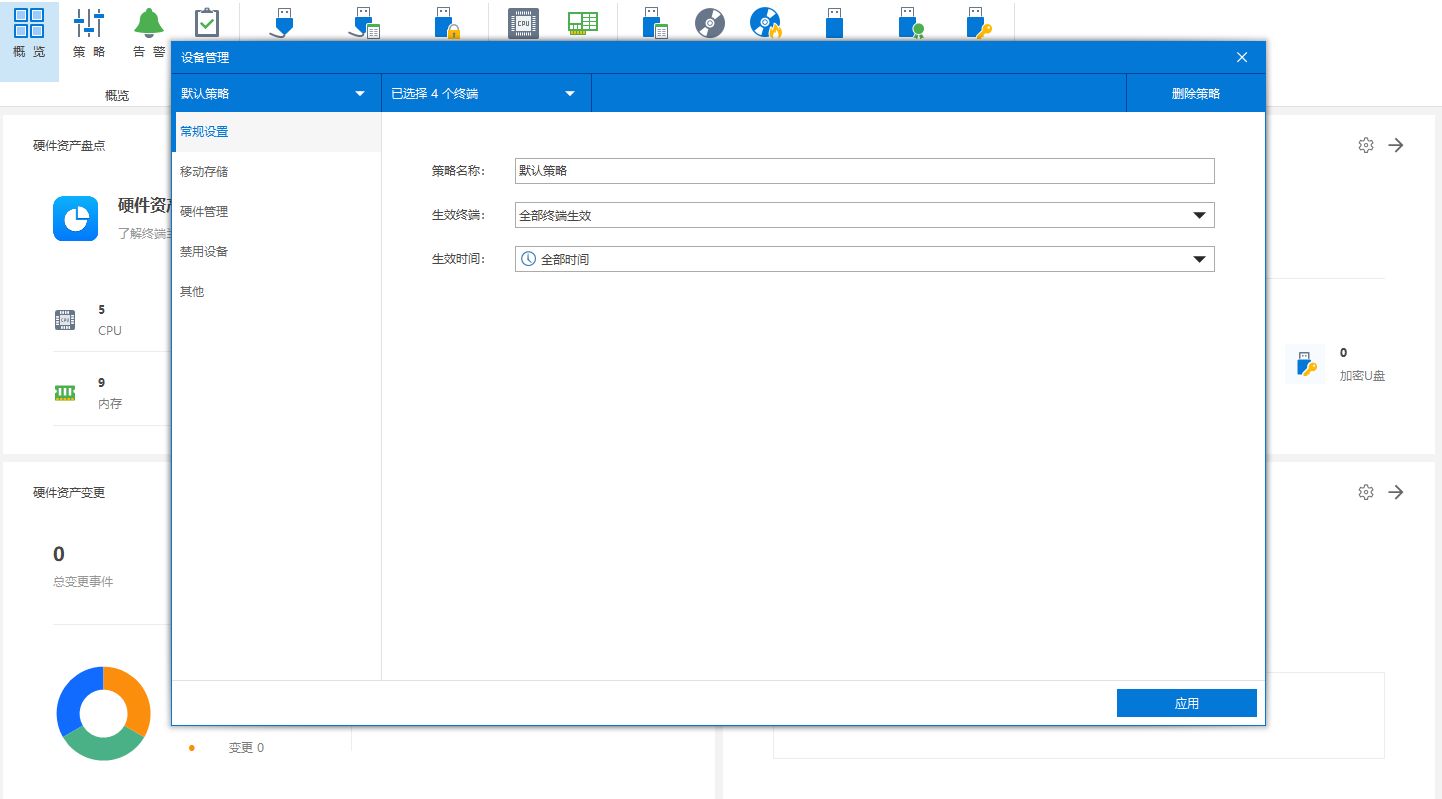Select the 禁用设备 tab
Image resolution: width=1442 pixels, height=799 pixels.
(x=276, y=252)
